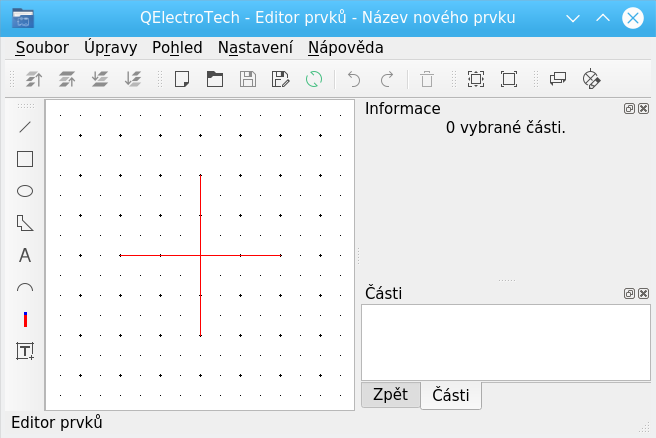Select the polygon drawing tool
Viewport: 656px width, 438px height.
coord(25,223)
